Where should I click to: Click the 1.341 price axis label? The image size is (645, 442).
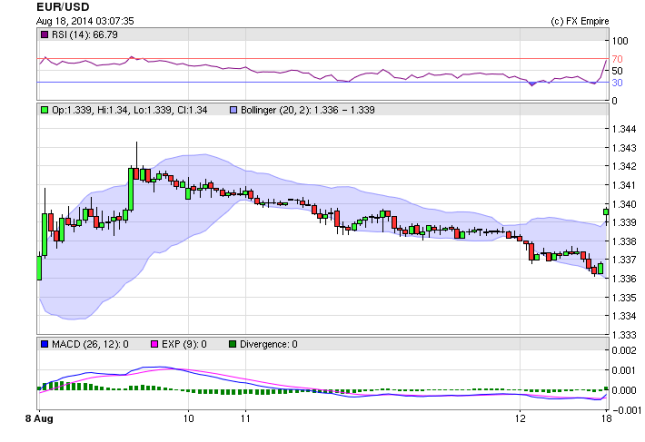624,185
